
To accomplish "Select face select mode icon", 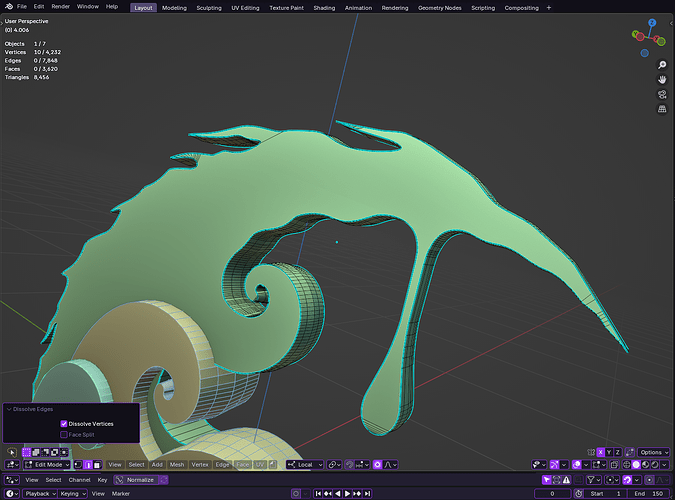I will point(98,465).
